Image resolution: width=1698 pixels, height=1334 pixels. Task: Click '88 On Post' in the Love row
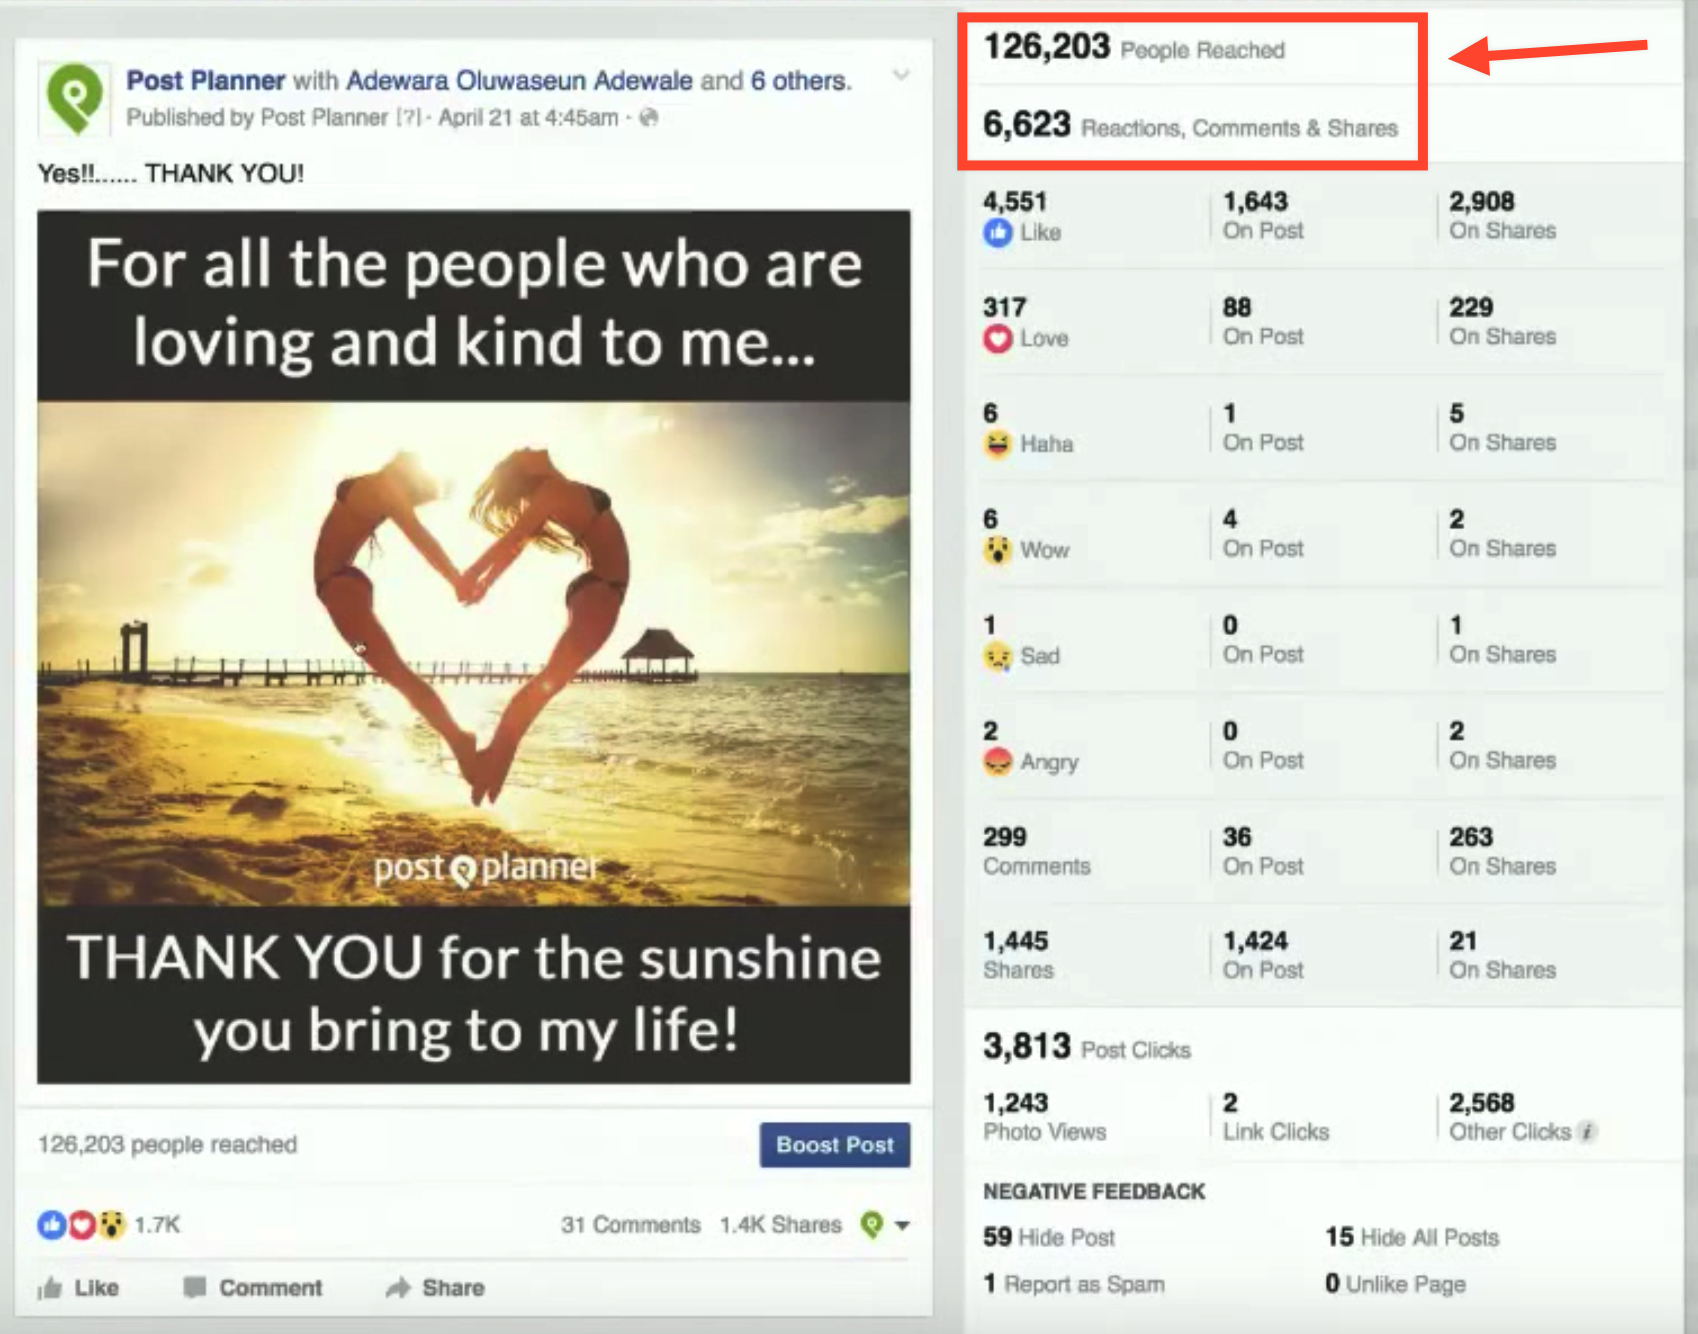tap(1264, 322)
